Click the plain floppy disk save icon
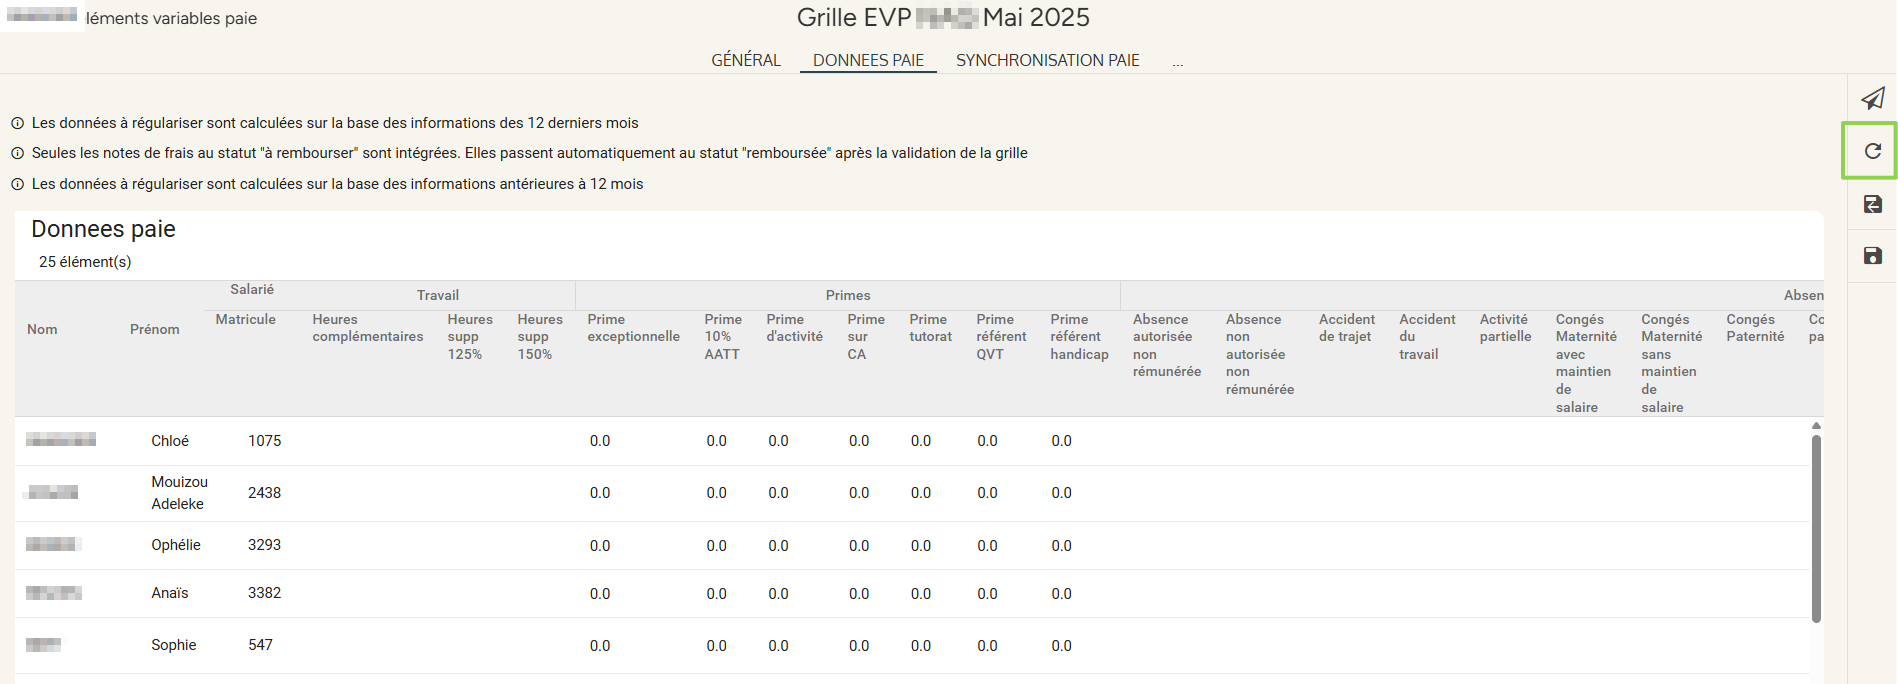 pyautogui.click(x=1872, y=256)
